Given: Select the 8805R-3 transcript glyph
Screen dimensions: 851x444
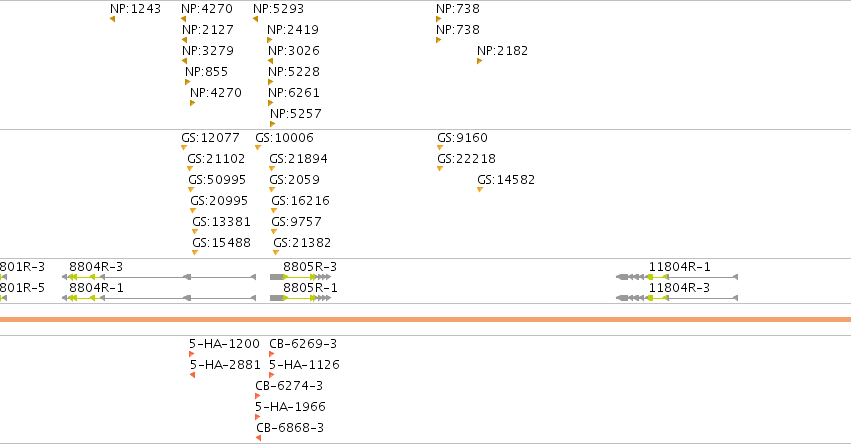Looking at the screenshot, I should click(301, 277).
